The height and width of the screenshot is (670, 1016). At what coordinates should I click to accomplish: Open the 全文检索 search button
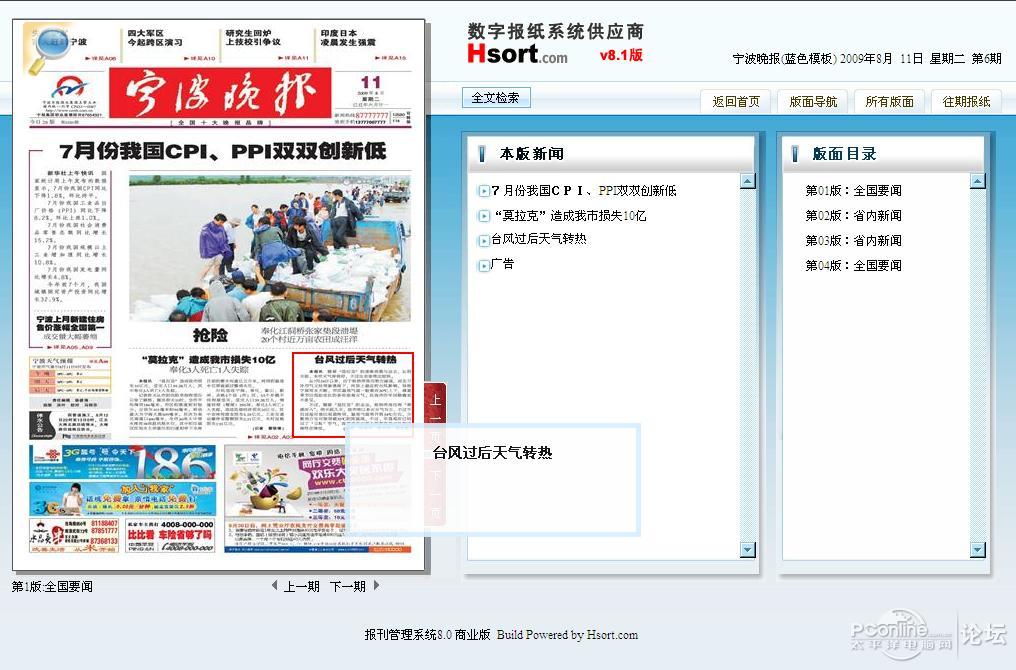[496, 98]
